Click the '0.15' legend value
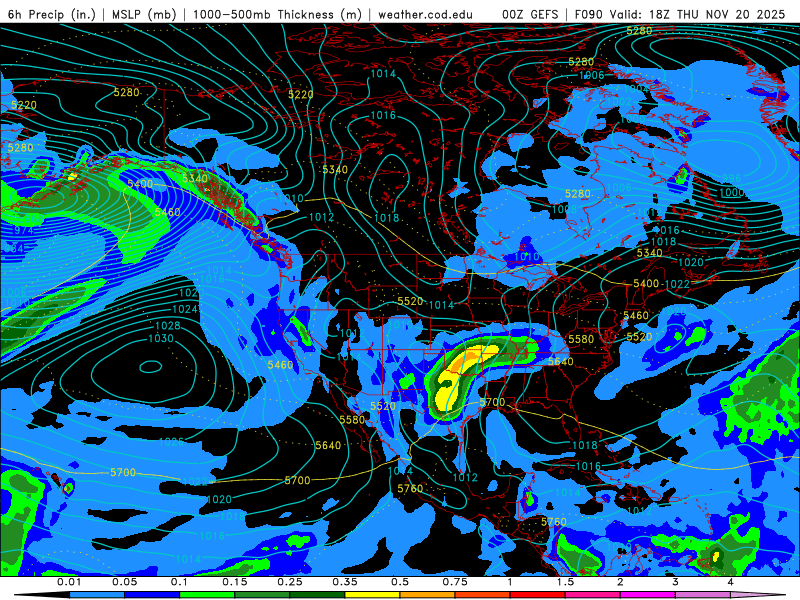The width and height of the screenshot is (800, 600). click(x=235, y=582)
